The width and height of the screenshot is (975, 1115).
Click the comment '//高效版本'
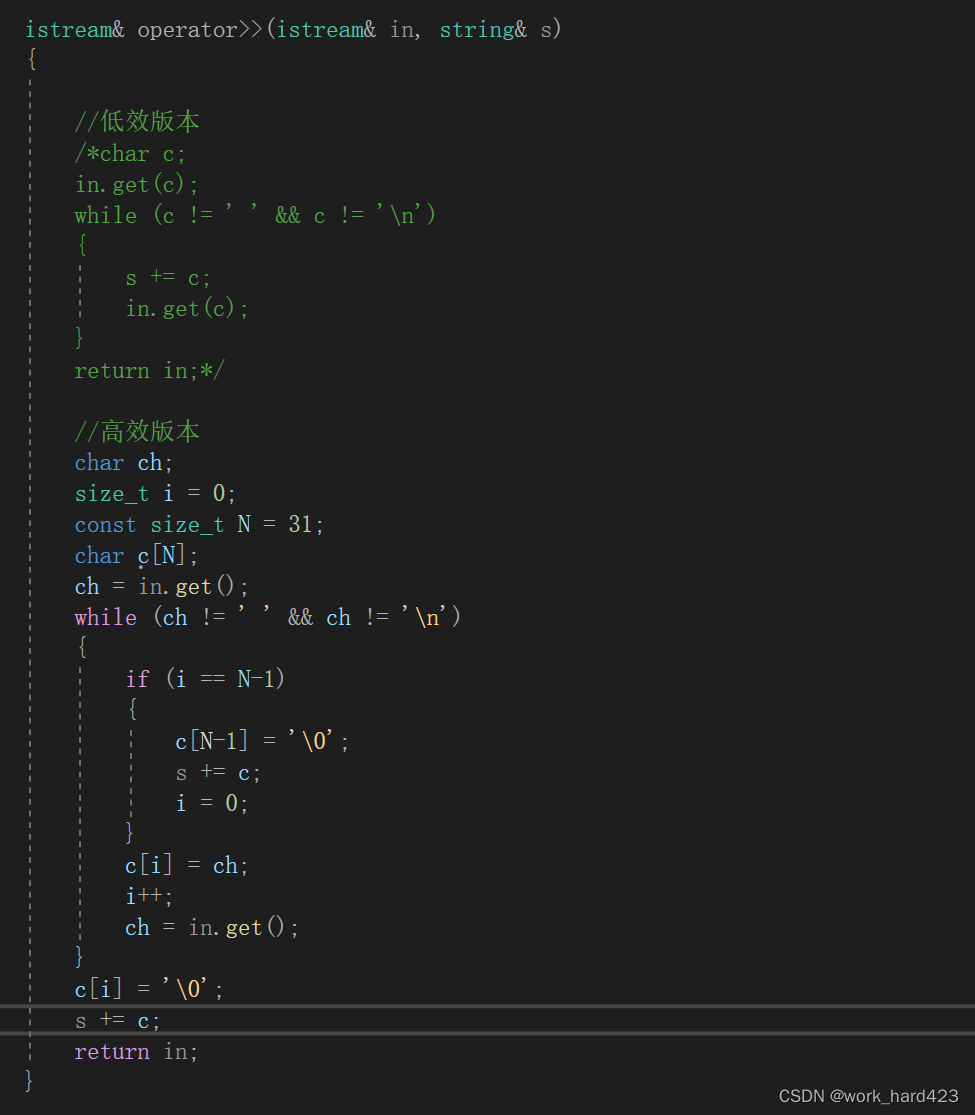pos(137,432)
